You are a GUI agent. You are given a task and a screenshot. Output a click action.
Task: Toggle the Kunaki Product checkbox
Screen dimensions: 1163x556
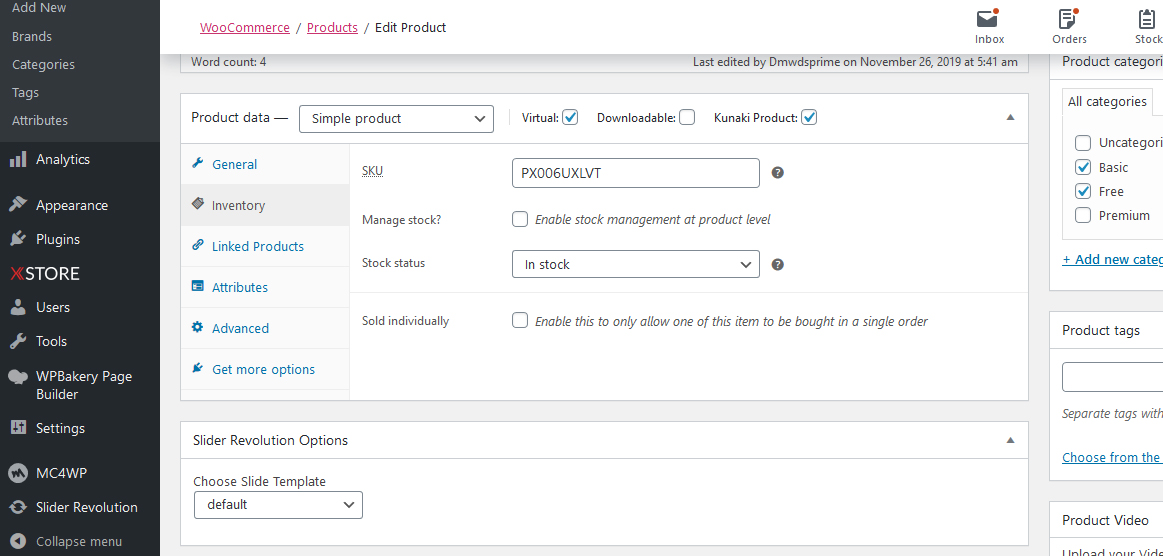point(809,117)
